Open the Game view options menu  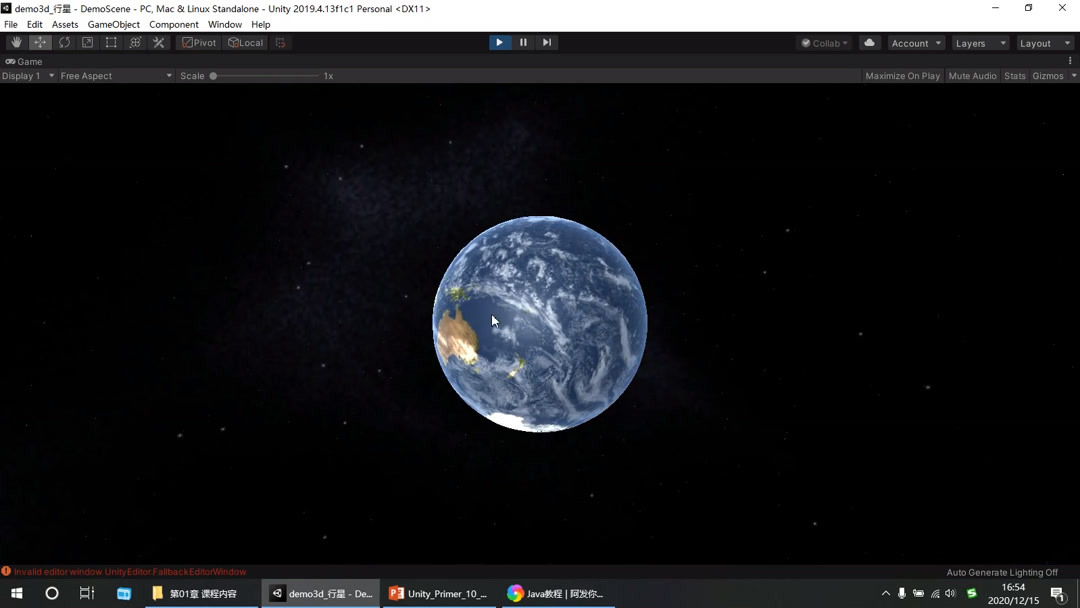(x=1070, y=61)
